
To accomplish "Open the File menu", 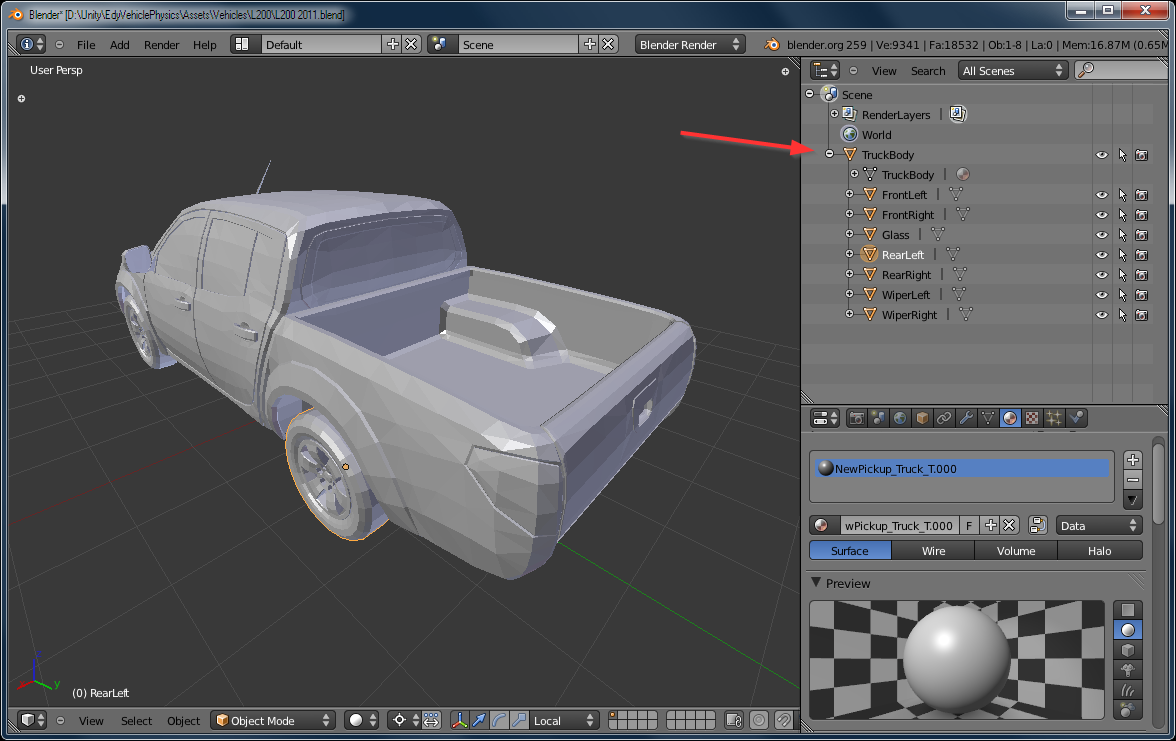I will pyautogui.click(x=86, y=45).
